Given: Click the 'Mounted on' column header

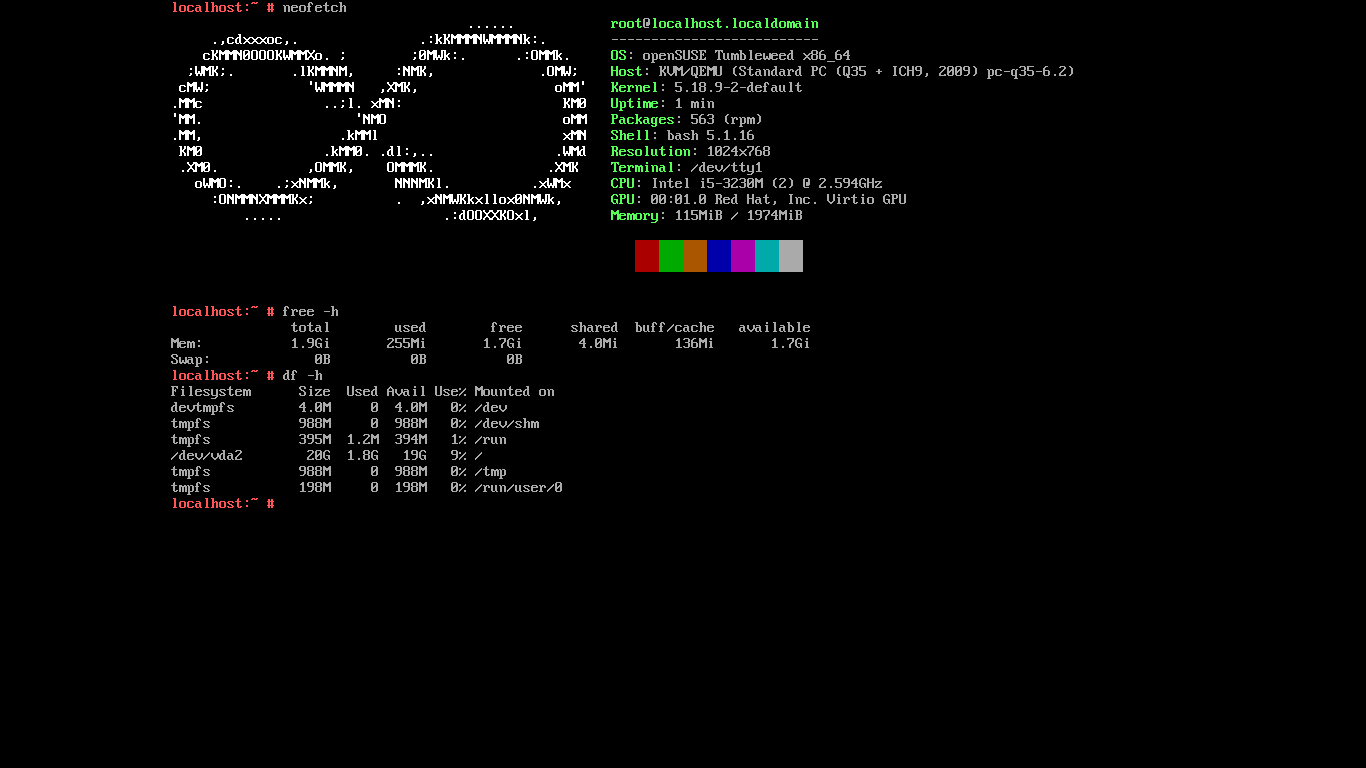Looking at the screenshot, I should click(x=515, y=392).
